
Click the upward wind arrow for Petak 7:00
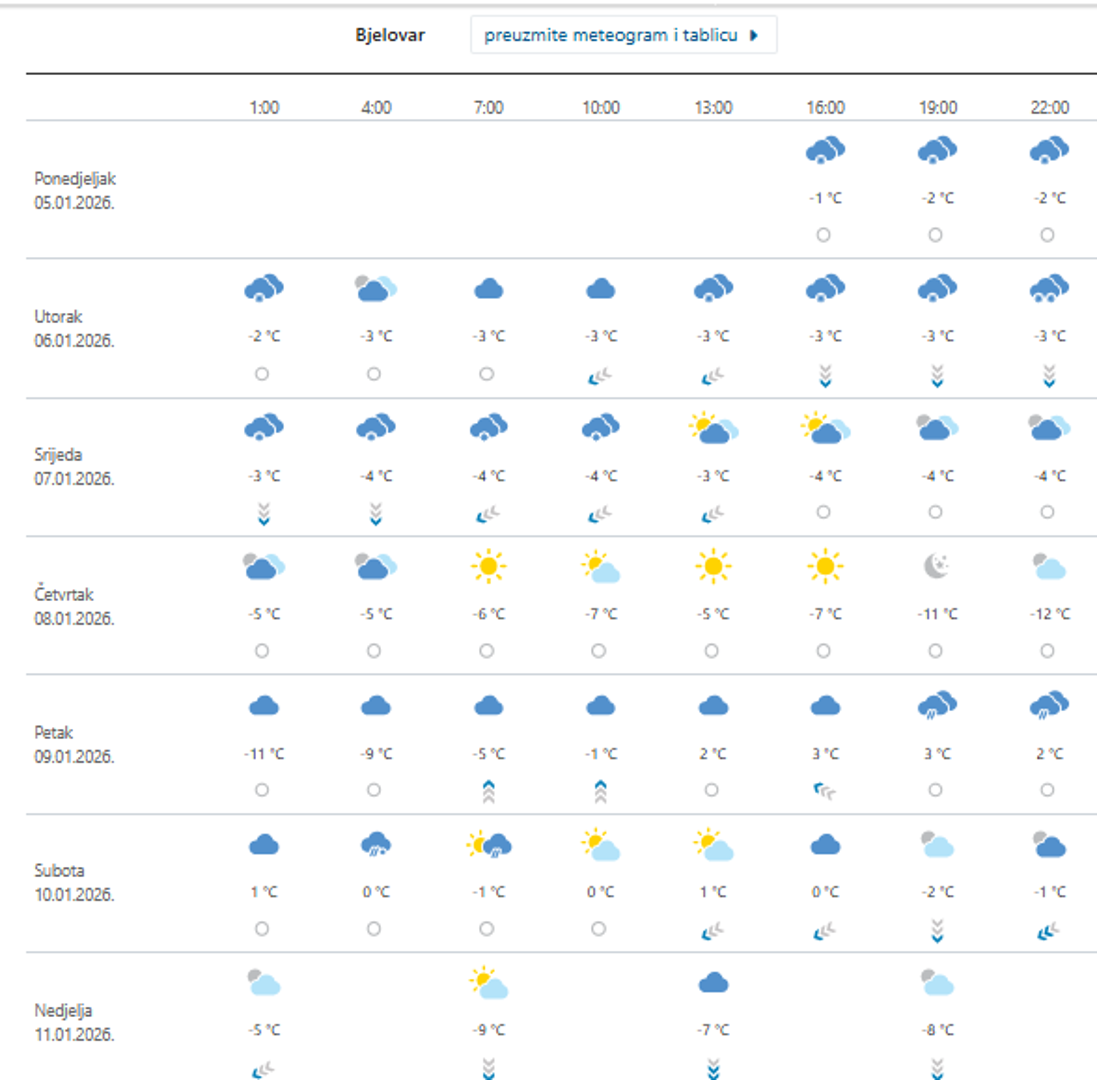coord(487,791)
